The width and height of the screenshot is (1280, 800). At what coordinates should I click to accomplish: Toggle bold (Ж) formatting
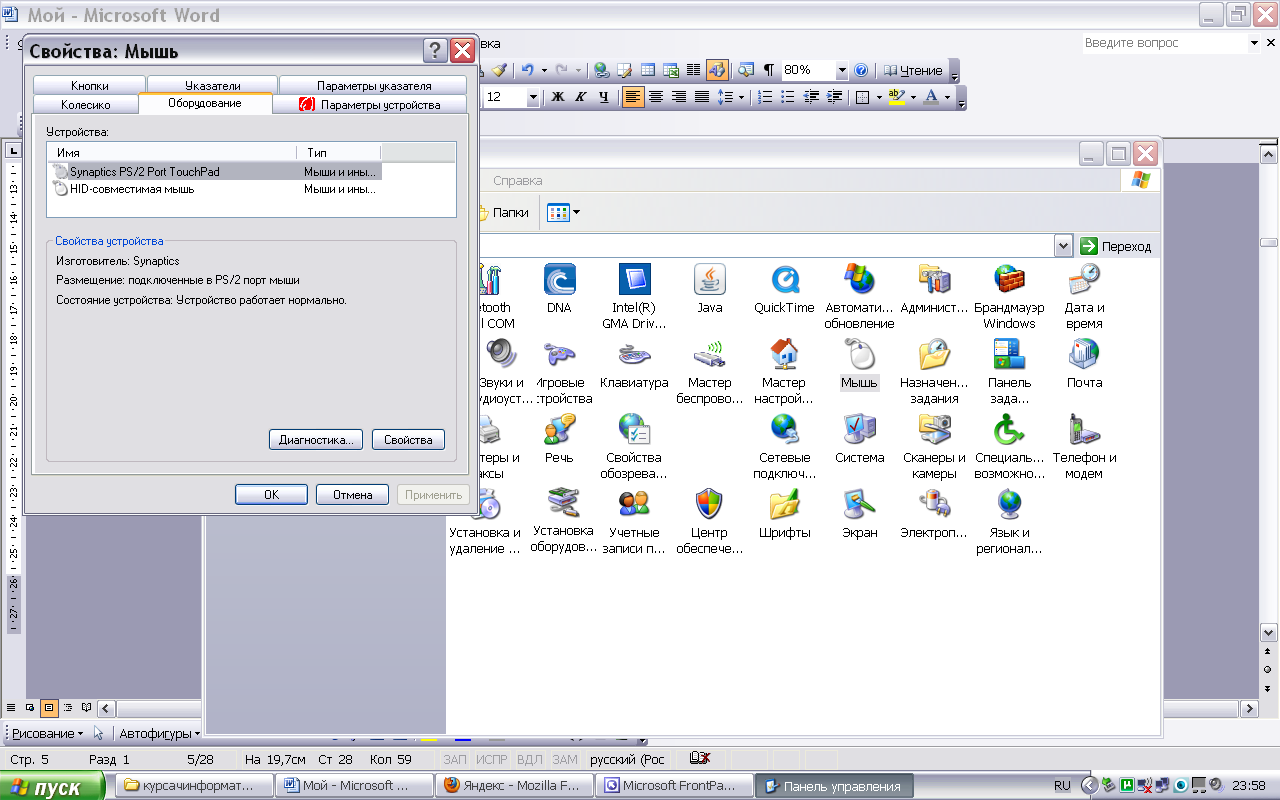tap(558, 97)
